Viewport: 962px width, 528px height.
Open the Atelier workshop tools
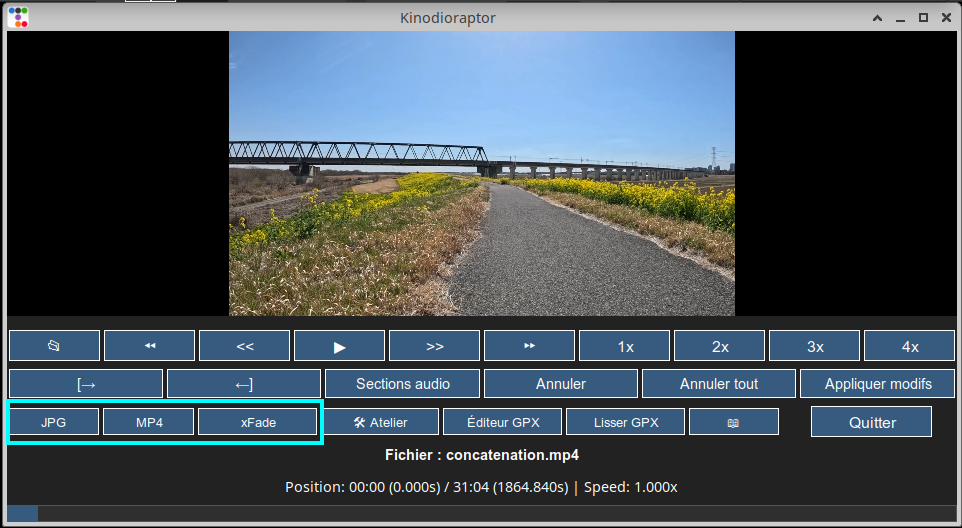pos(381,422)
